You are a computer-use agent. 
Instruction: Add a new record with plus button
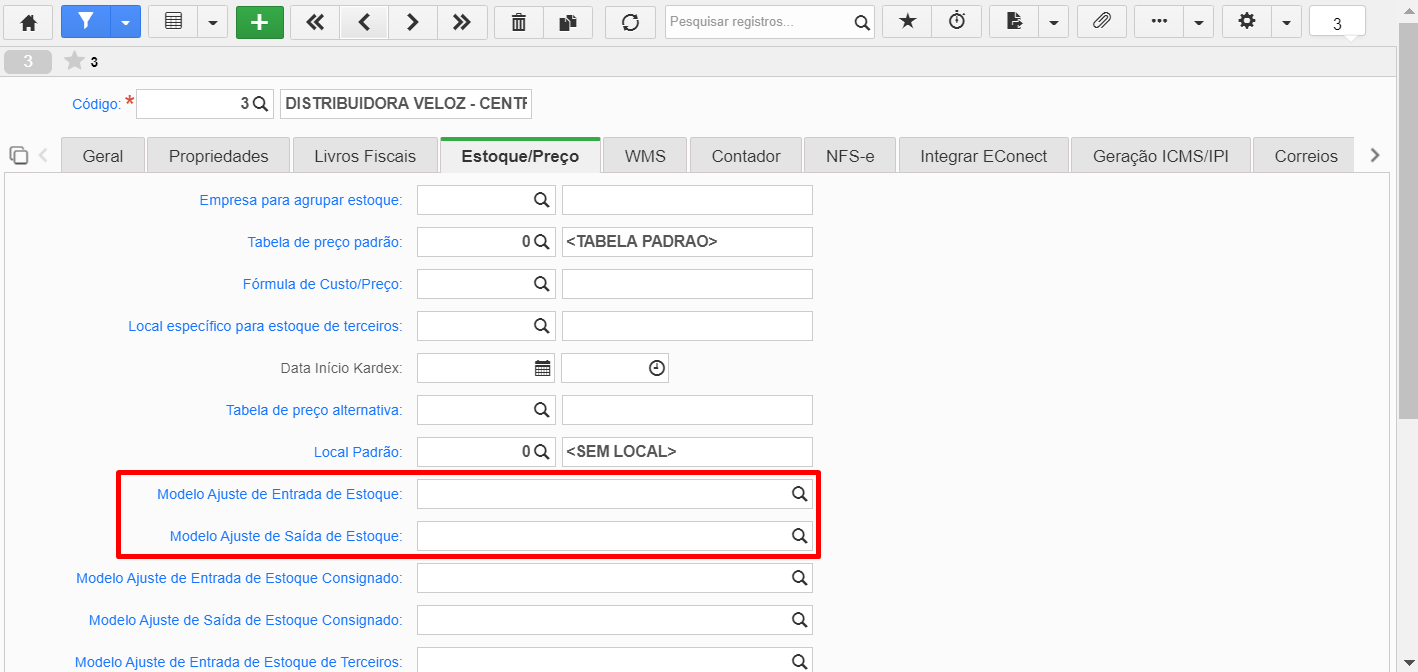tap(260, 22)
